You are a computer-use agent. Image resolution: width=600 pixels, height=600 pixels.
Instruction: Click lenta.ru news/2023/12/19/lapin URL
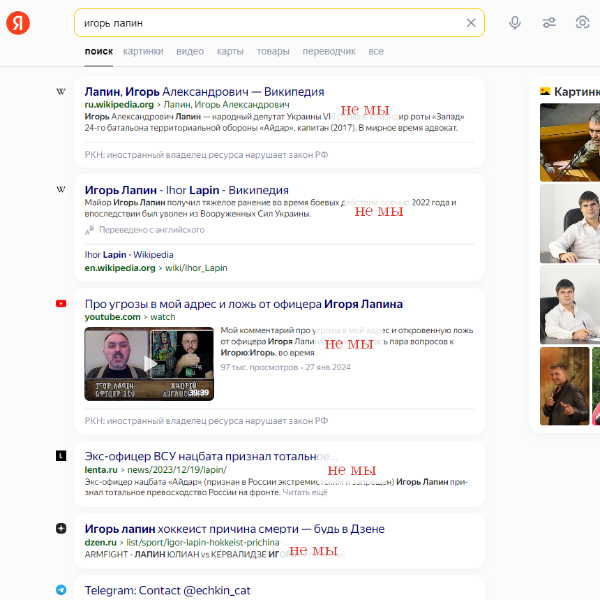coord(156,470)
